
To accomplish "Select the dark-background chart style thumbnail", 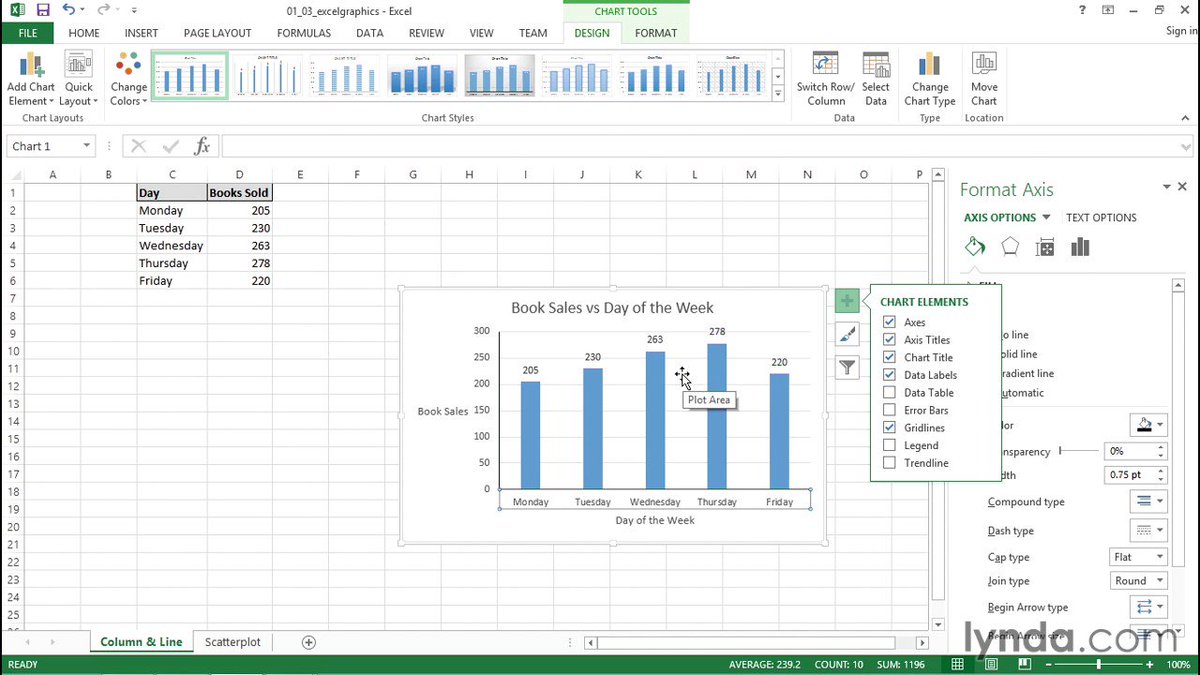I will (499, 75).
